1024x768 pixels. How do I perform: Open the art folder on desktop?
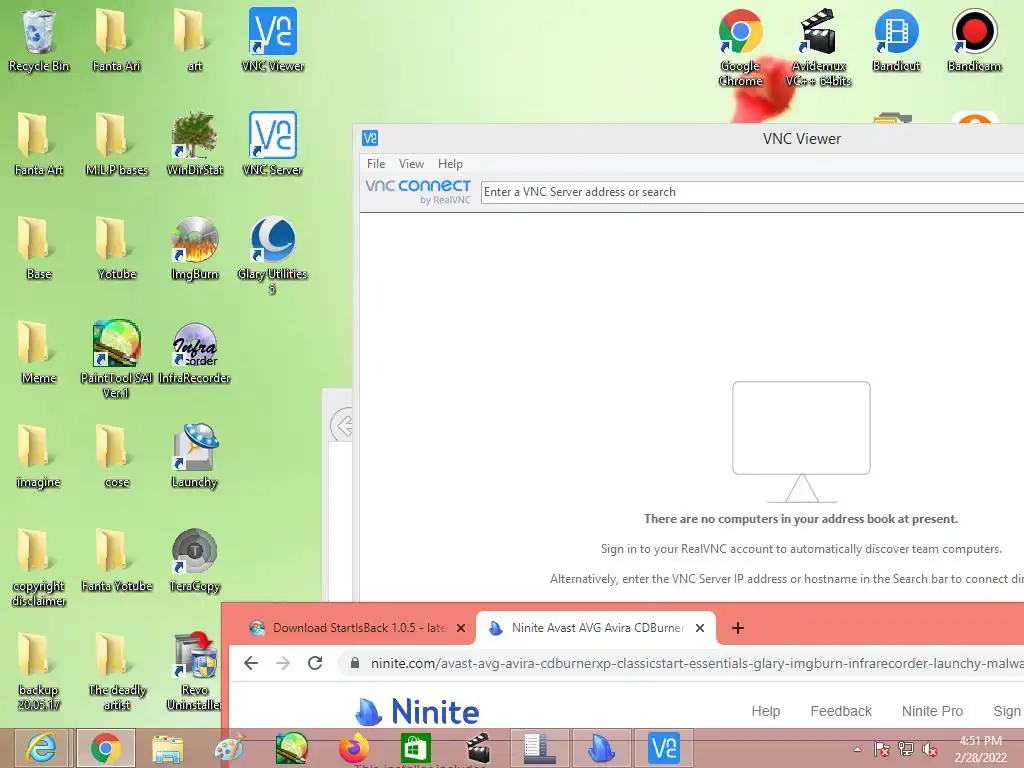pyautogui.click(x=194, y=40)
